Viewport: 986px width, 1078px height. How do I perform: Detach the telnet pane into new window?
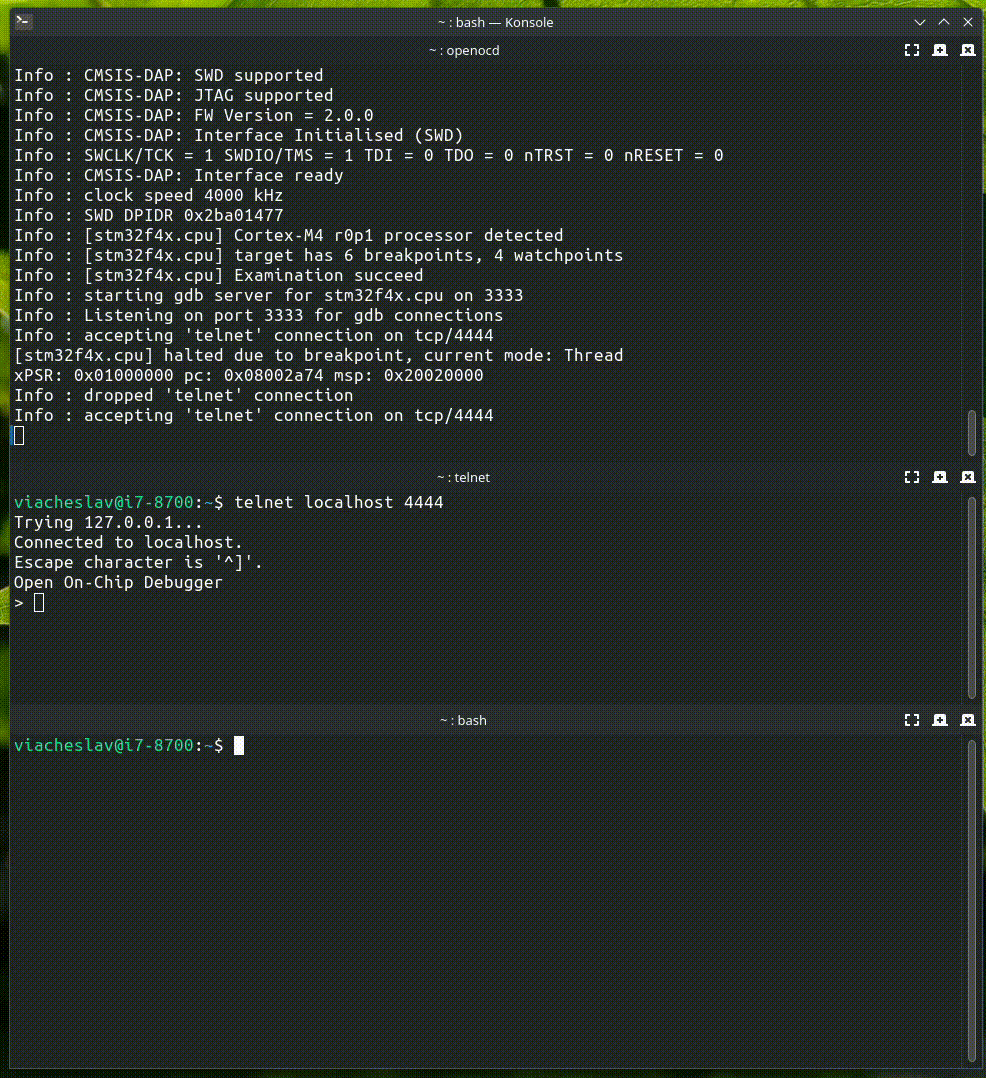tap(940, 477)
